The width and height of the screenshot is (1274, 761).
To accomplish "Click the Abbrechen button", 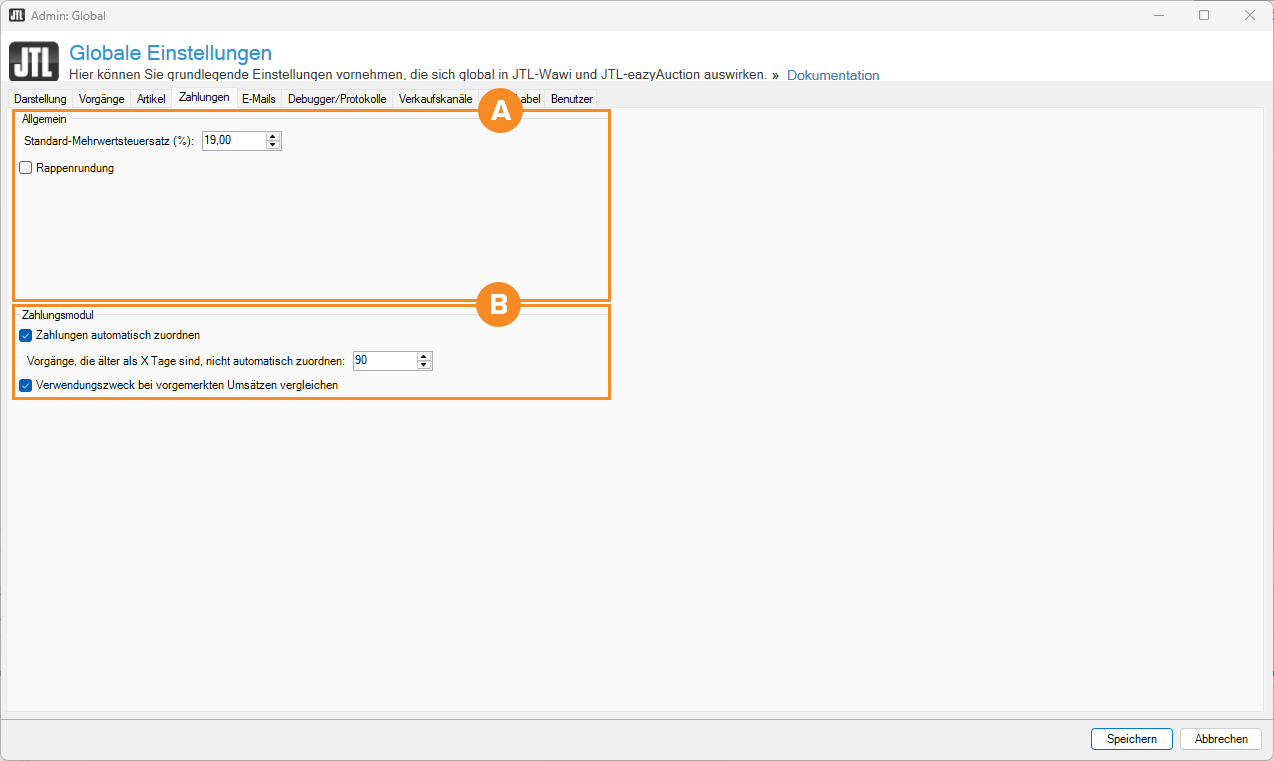I will (1221, 739).
